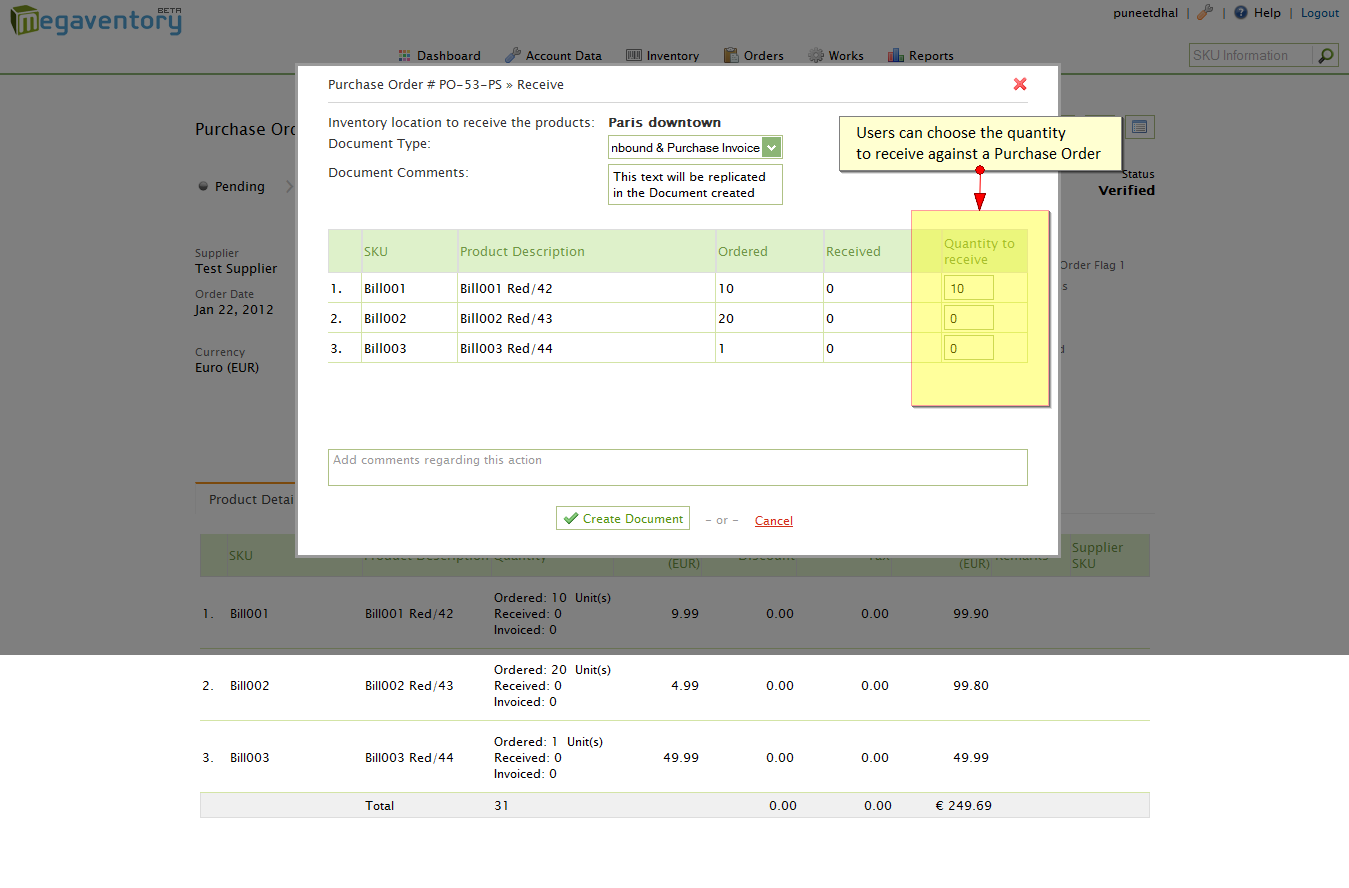The height and width of the screenshot is (888, 1349).
Task: Click the Dashboard grid icon
Action: (x=404, y=55)
